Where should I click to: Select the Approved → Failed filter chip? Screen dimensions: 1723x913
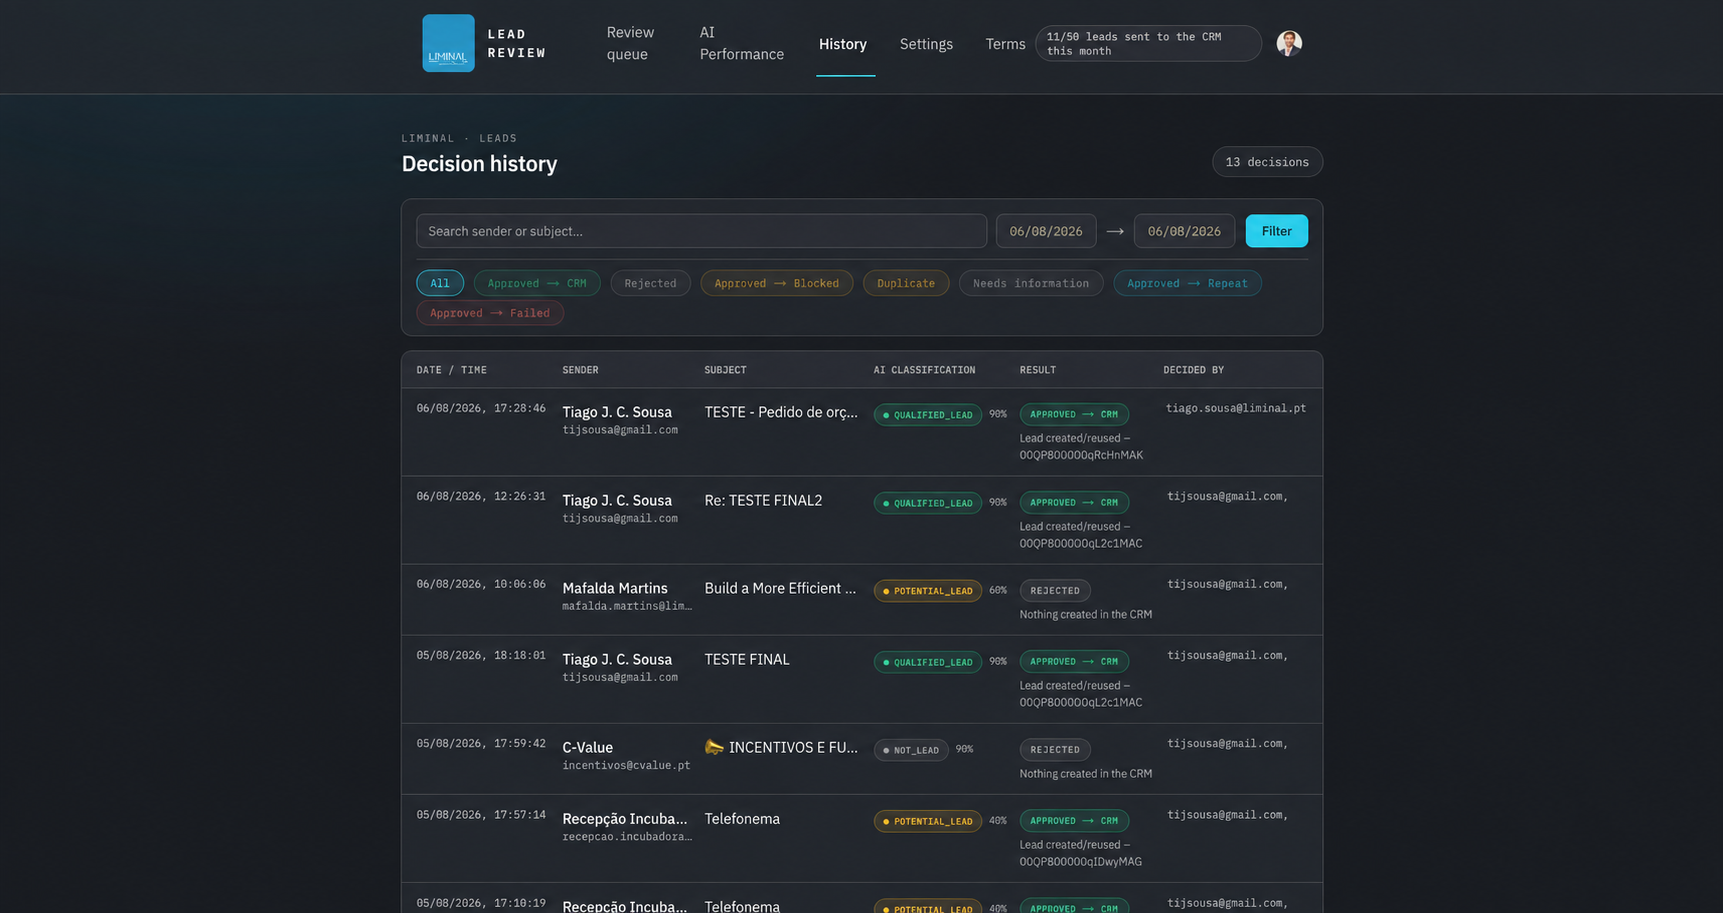(x=490, y=313)
